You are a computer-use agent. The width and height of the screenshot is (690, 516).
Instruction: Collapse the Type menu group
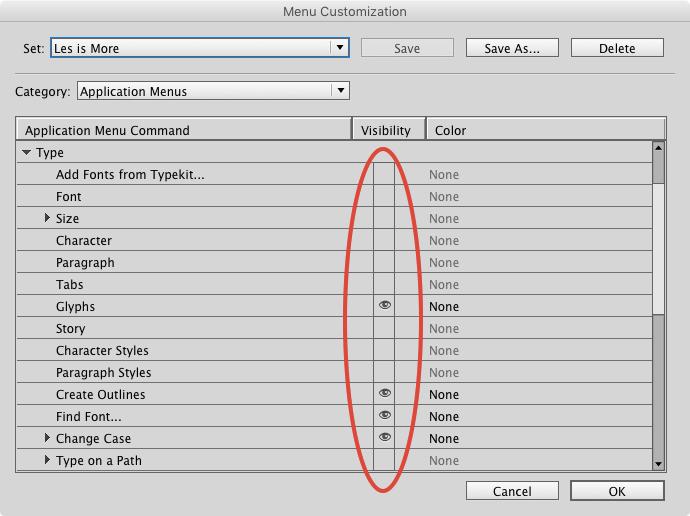click(26, 153)
